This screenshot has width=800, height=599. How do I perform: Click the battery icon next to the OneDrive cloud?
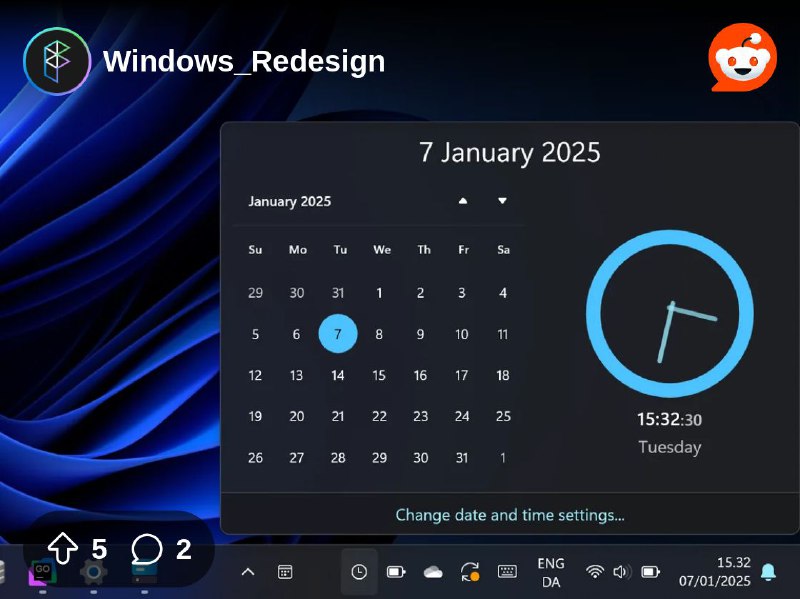tap(396, 572)
